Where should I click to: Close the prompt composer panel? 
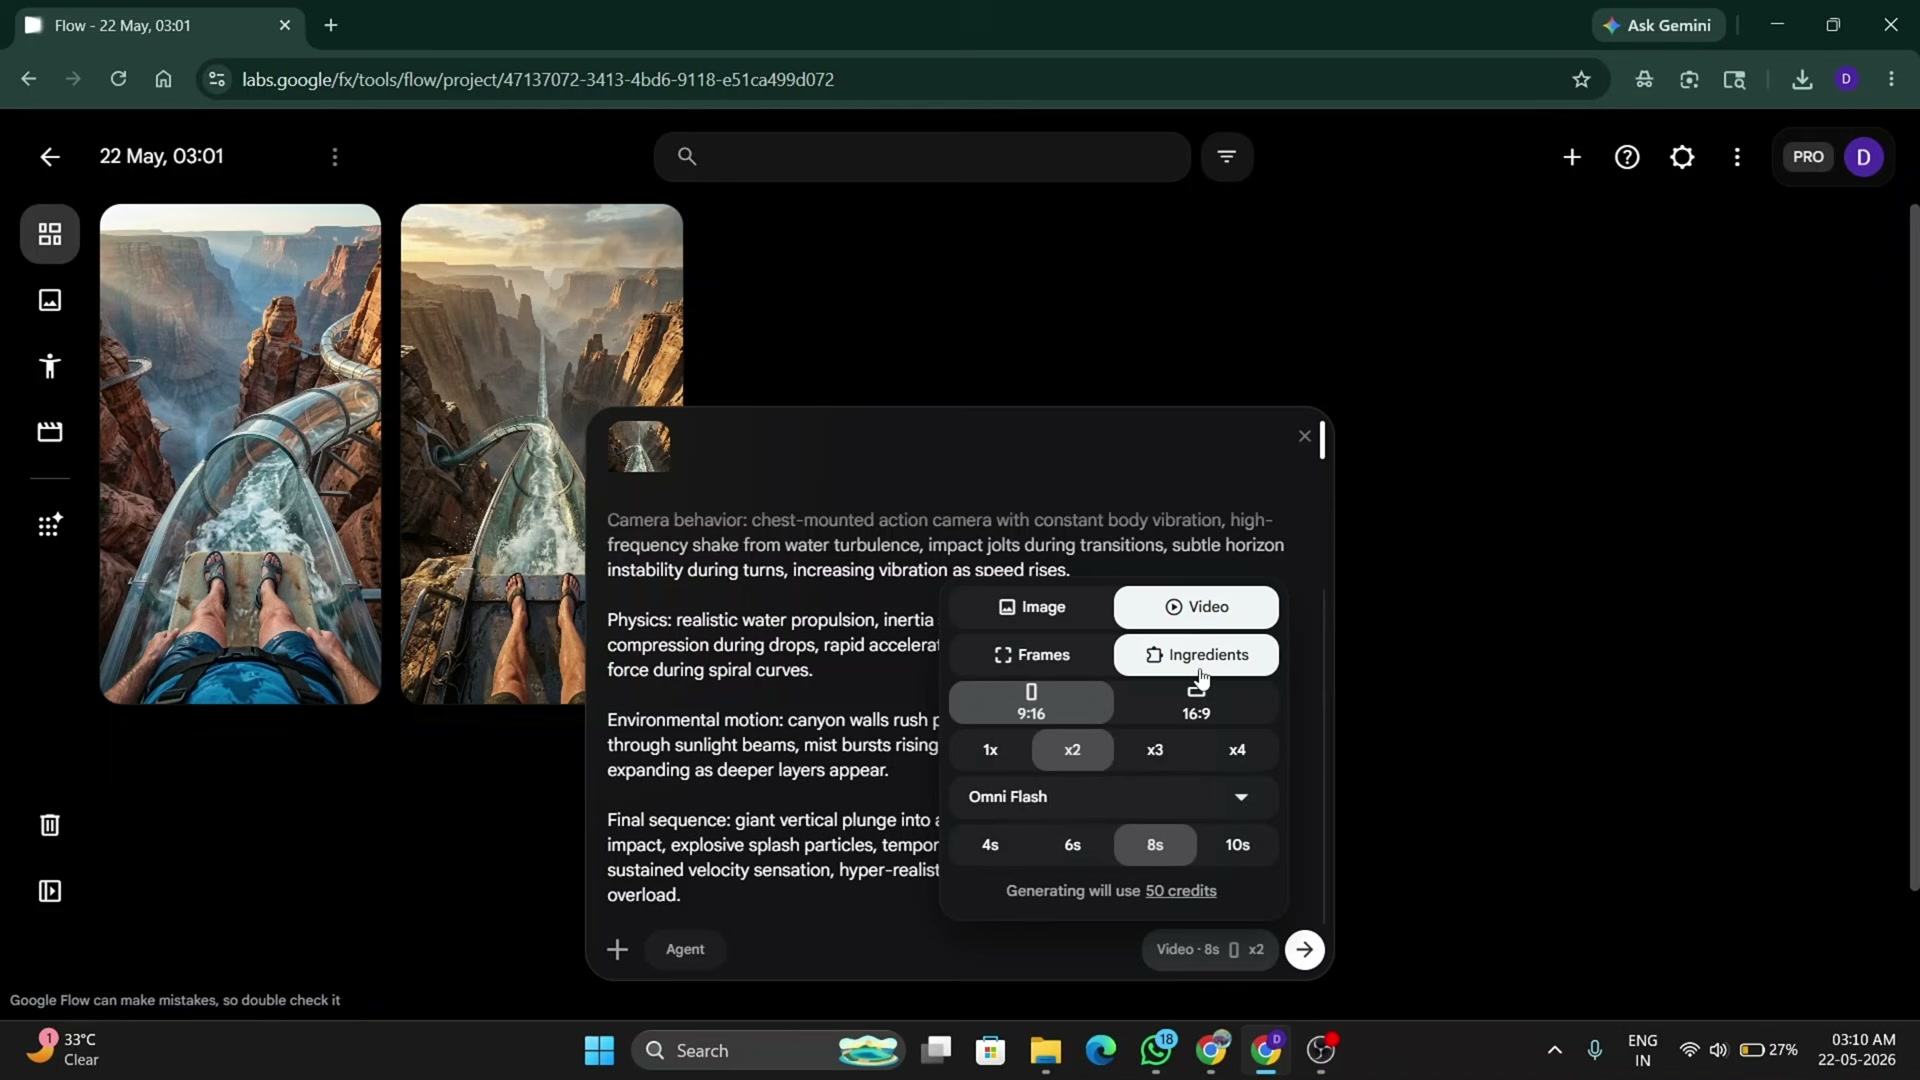[1304, 436]
